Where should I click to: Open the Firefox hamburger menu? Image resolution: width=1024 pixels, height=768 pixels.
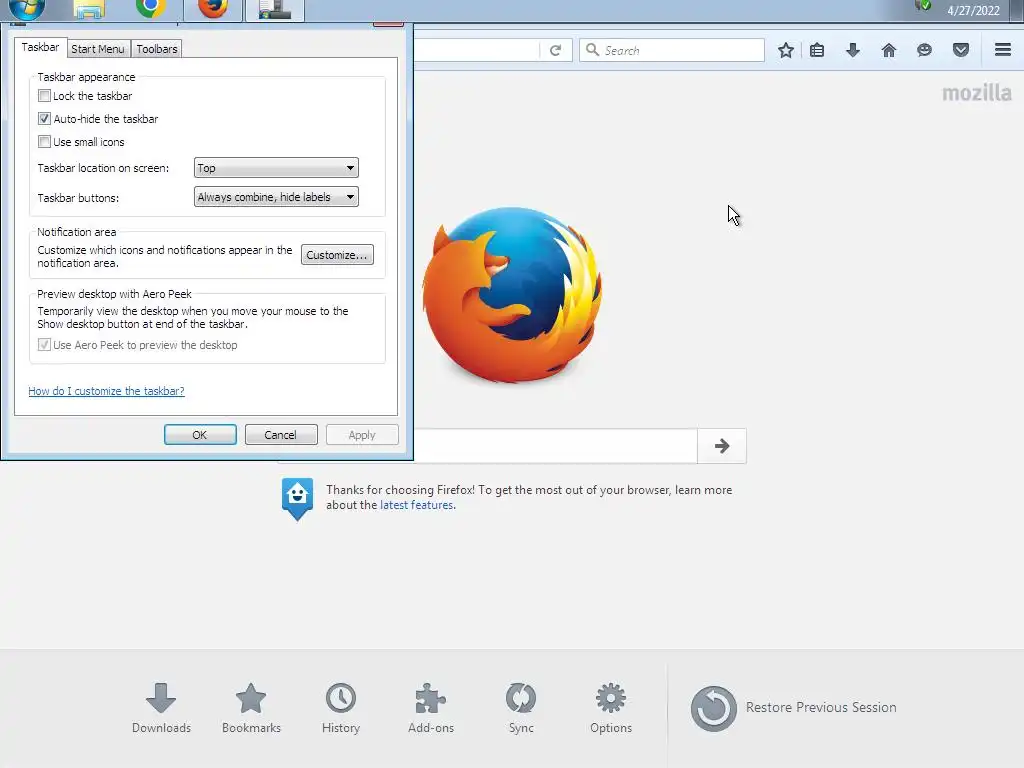[x=1003, y=50]
